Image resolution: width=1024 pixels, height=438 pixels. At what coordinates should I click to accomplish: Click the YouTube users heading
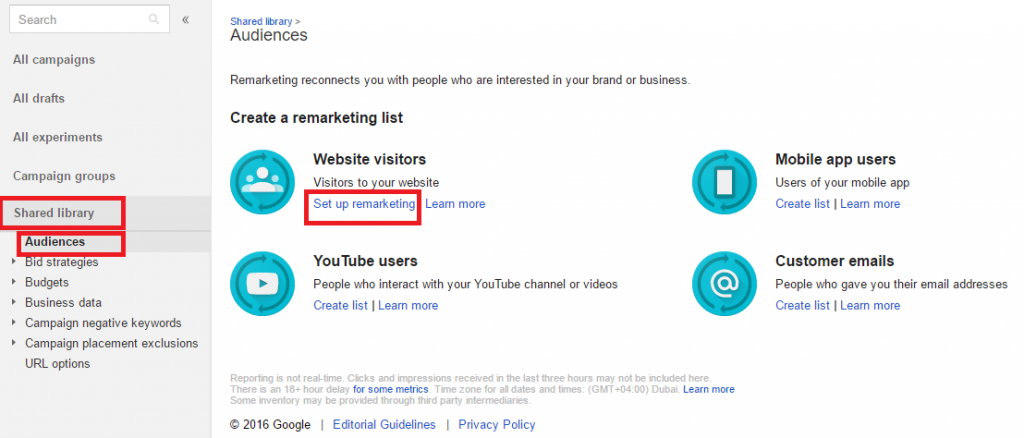(x=365, y=261)
